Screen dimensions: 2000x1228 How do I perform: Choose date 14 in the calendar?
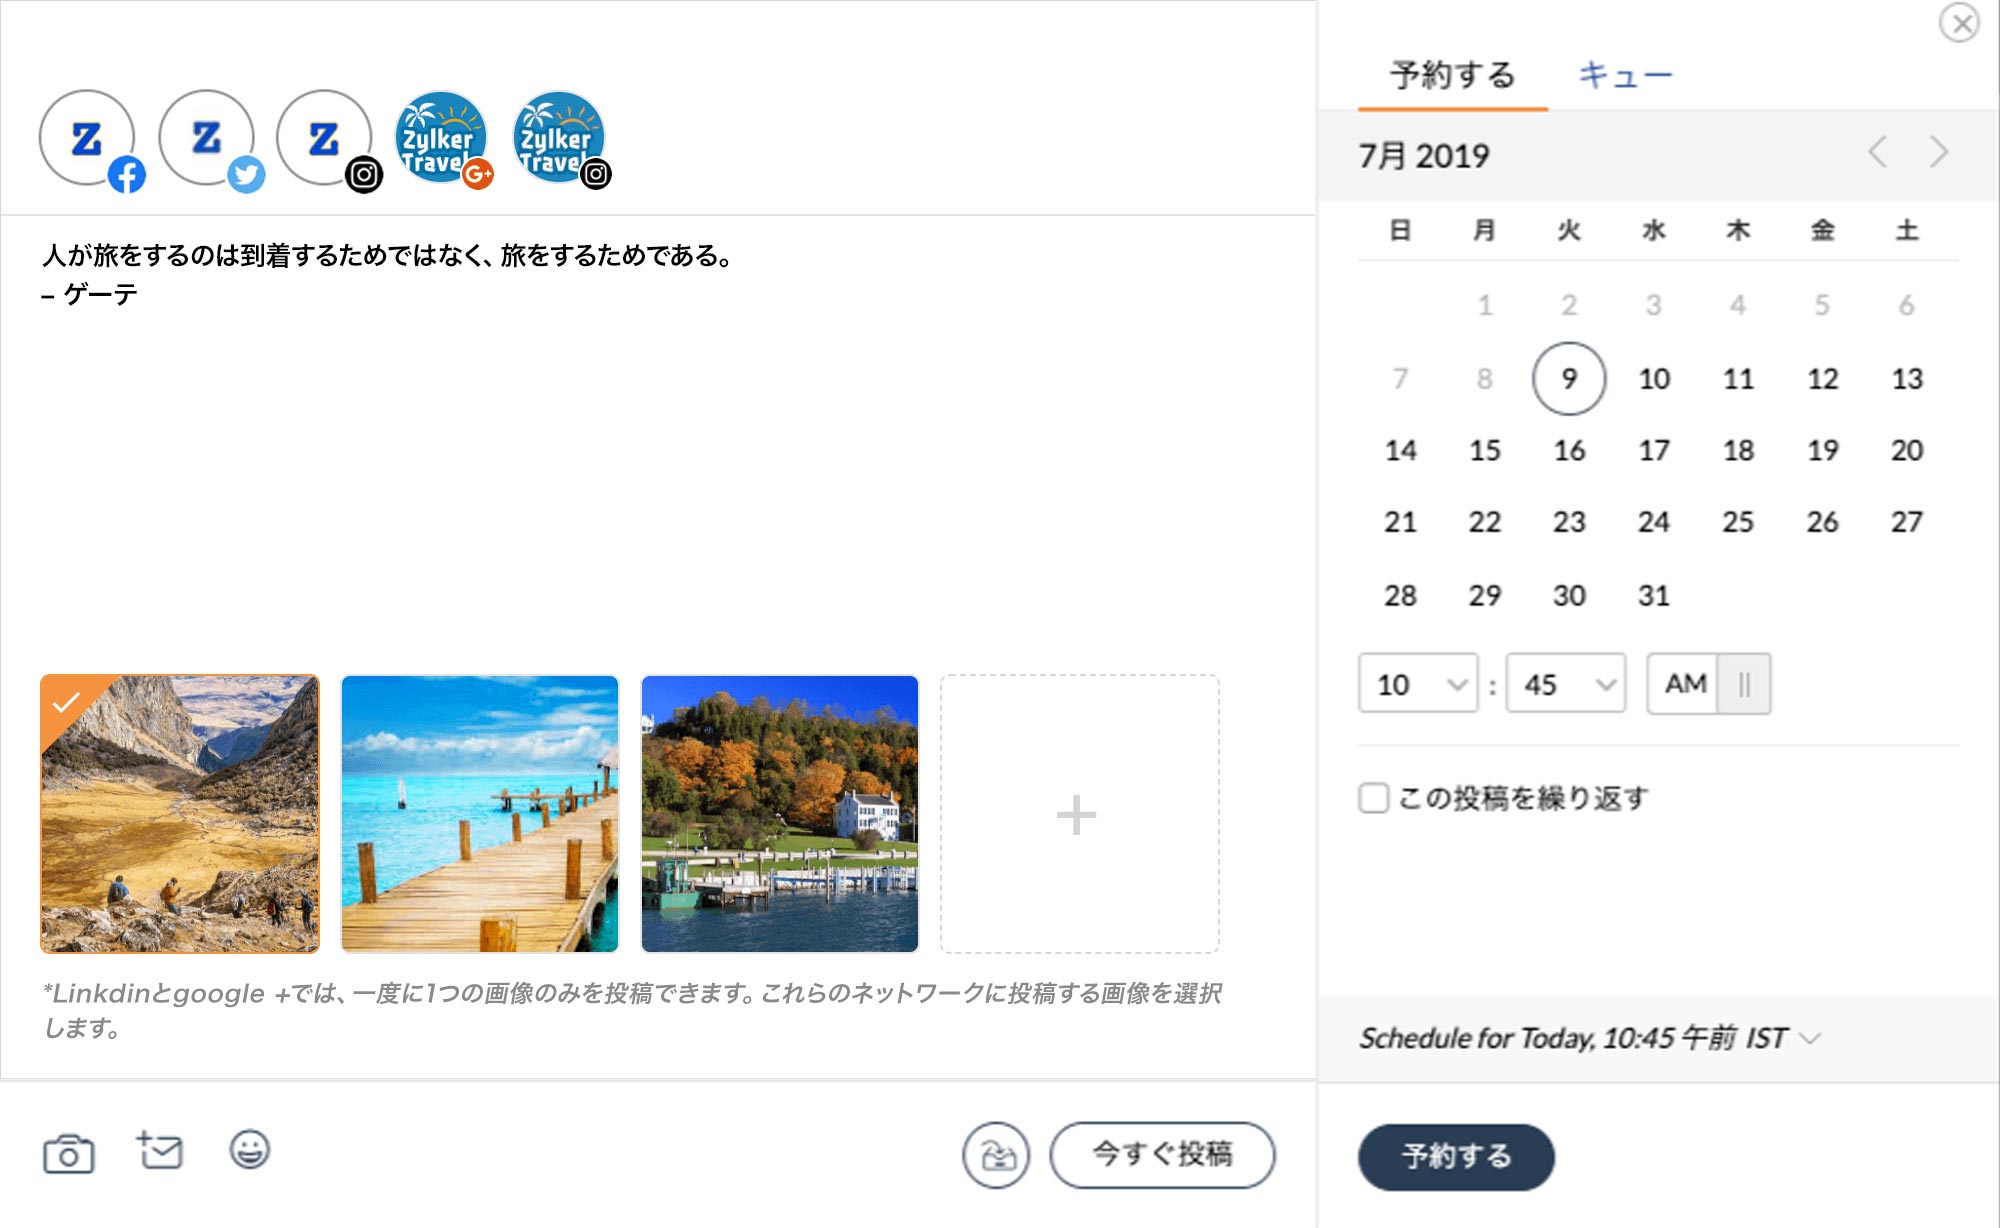(1400, 451)
